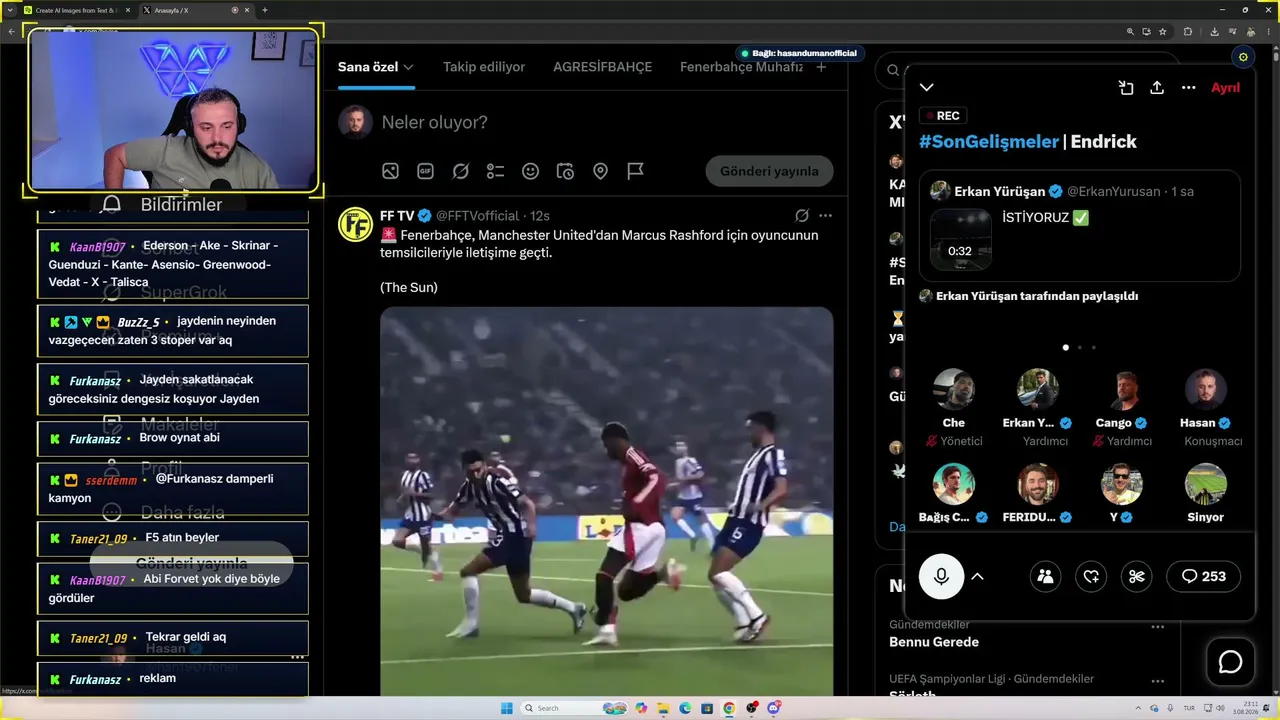Clip the Space with the scissors icon
This screenshot has width=1280, height=720.
pyautogui.click(x=1137, y=576)
